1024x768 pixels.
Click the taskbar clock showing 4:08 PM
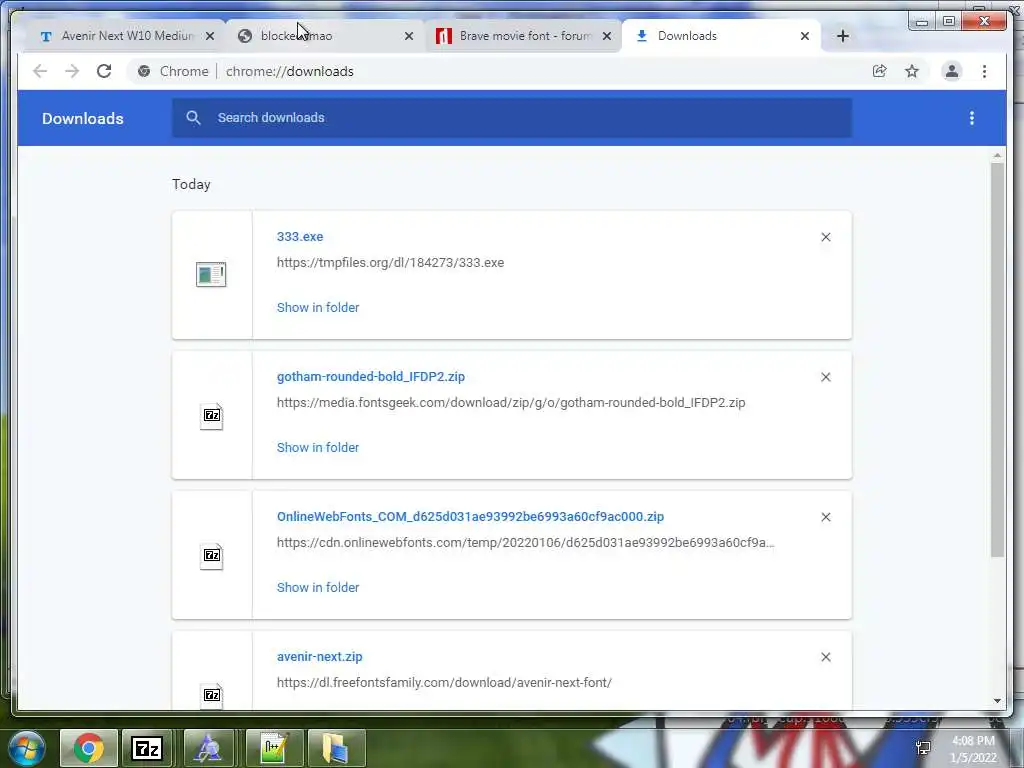point(973,749)
